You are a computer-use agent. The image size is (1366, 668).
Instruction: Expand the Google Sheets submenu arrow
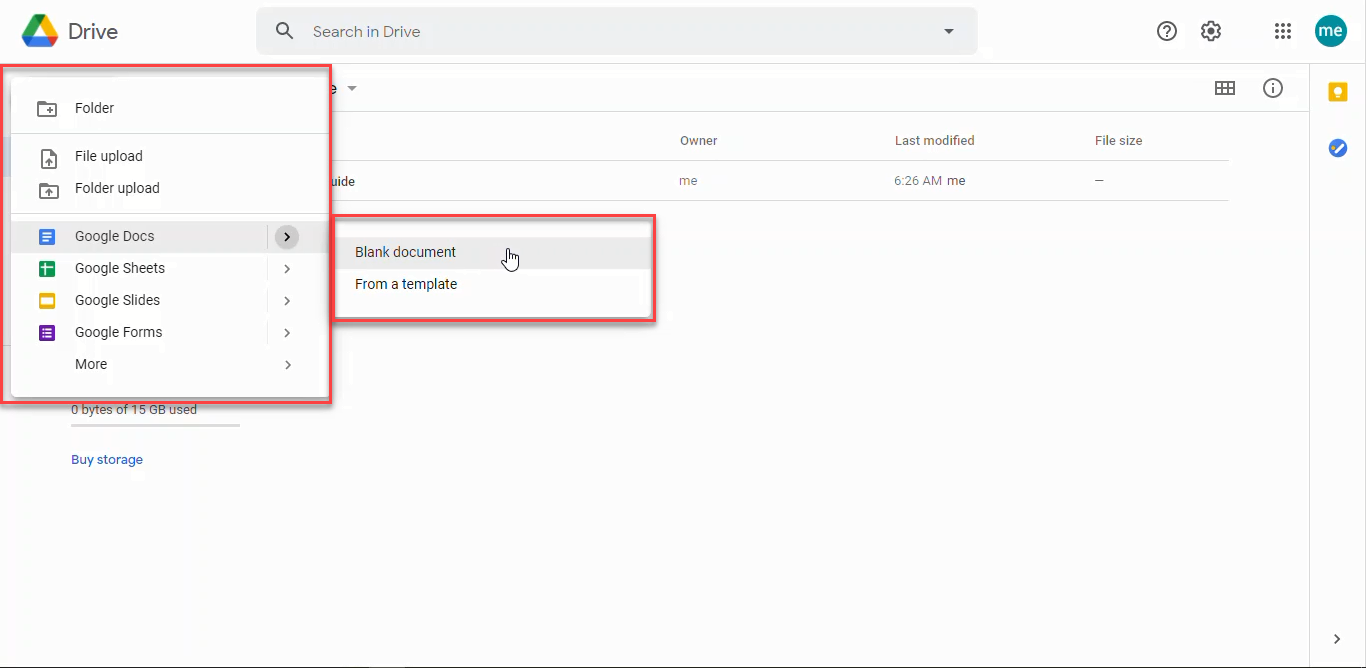click(x=287, y=268)
